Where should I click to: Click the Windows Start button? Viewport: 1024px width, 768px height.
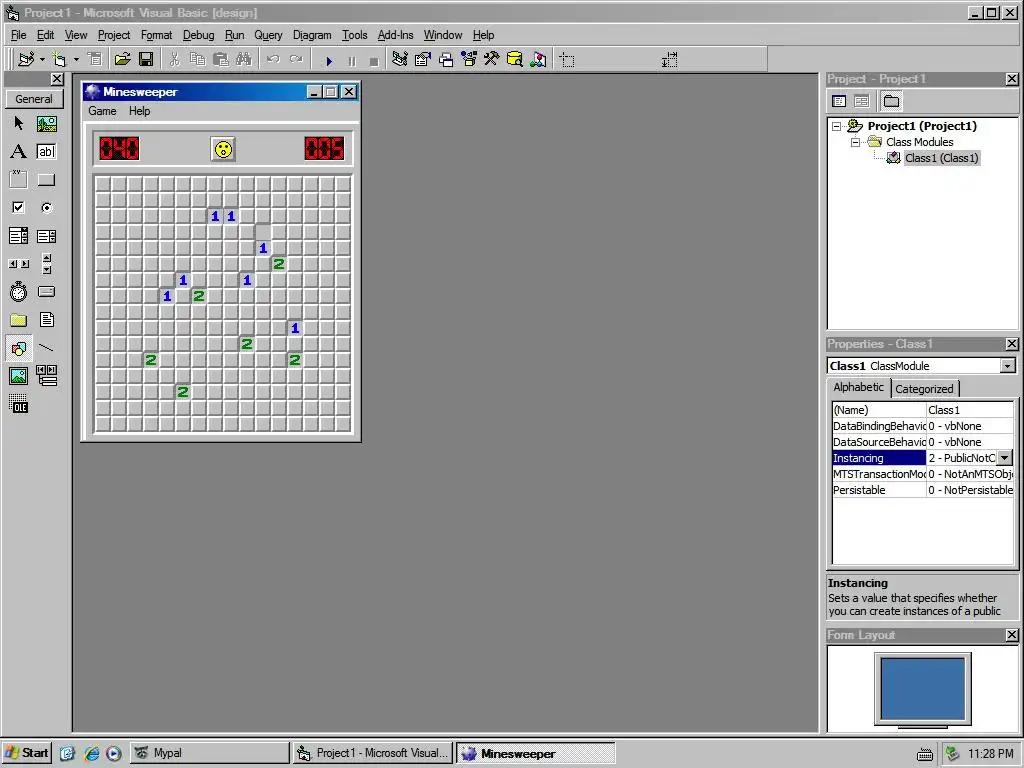pos(27,753)
